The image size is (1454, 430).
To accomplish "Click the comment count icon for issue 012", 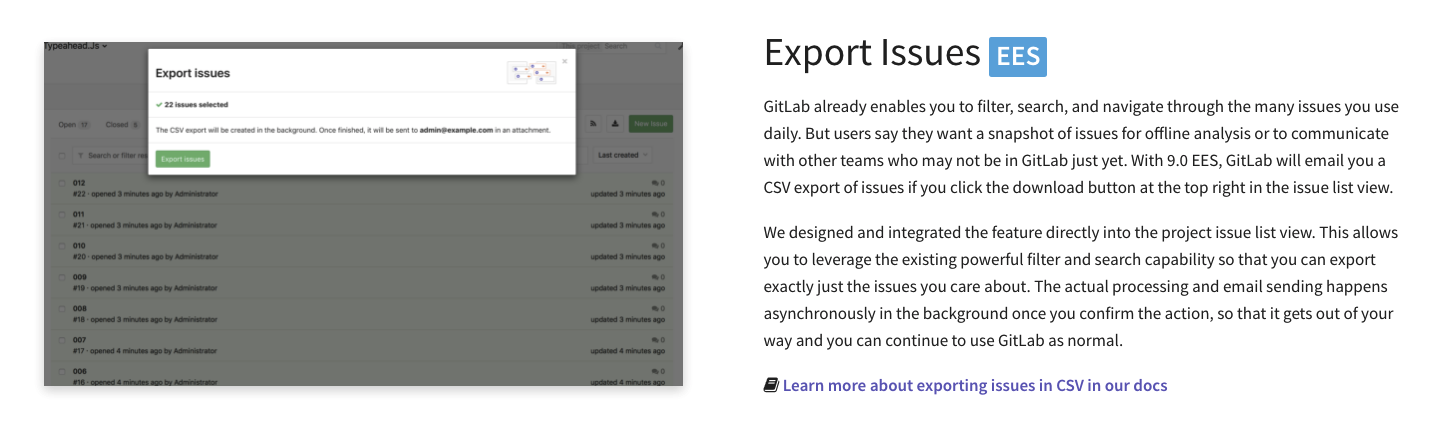I will (656, 183).
